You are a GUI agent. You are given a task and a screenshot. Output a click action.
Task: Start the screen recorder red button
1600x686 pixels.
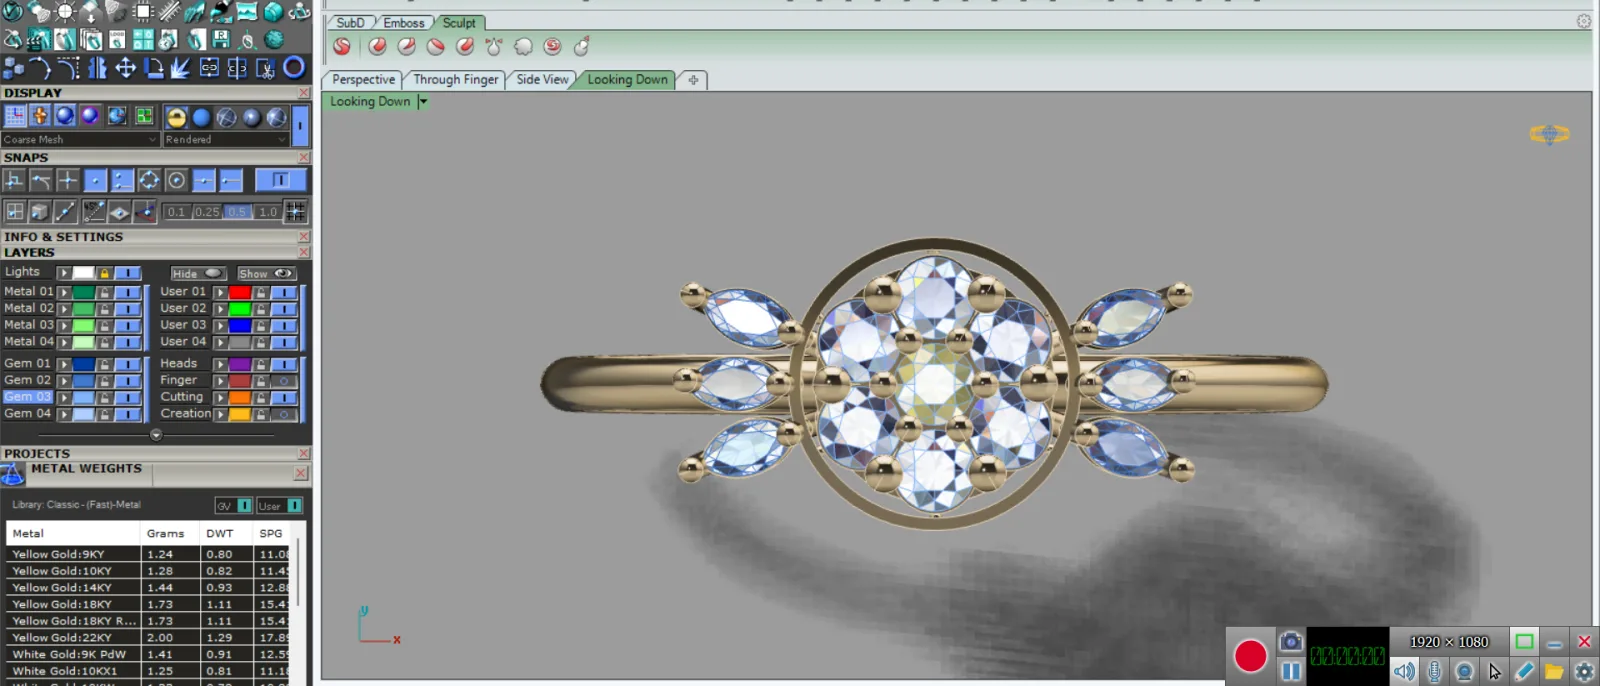[1250, 656]
